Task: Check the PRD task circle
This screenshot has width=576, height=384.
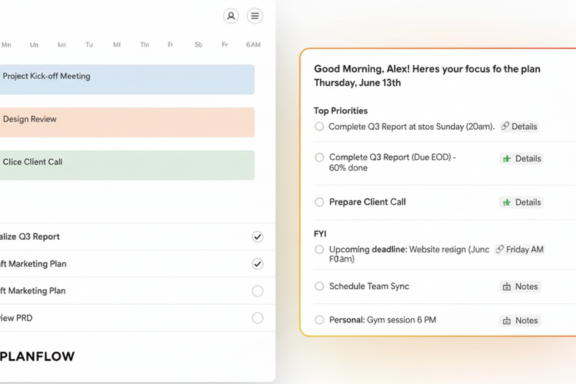Action: tap(258, 318)
